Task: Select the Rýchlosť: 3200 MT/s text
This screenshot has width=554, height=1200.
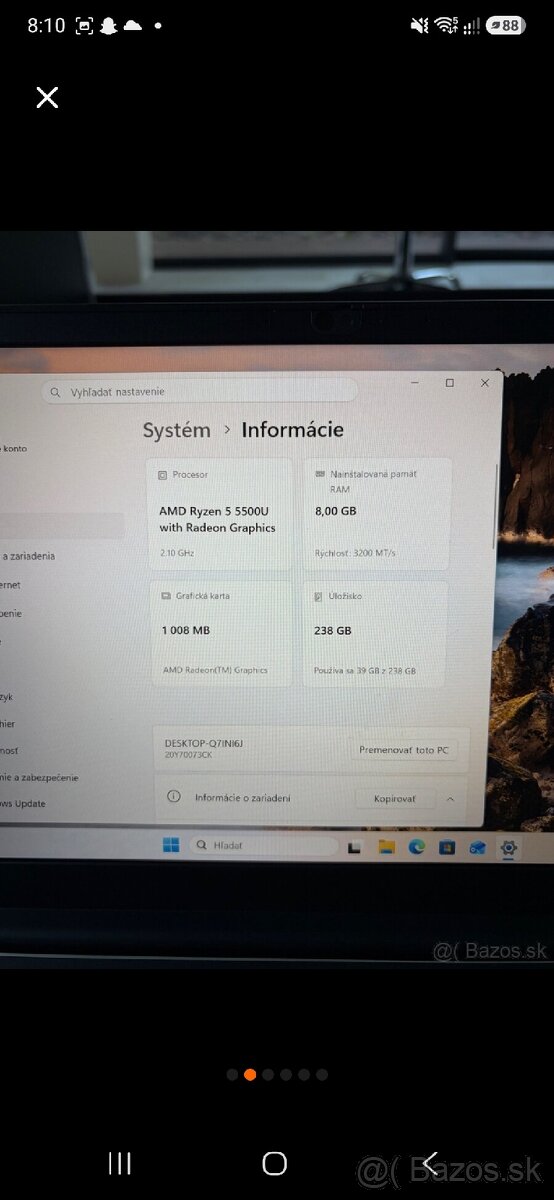Action: click(x=356, y=553)
